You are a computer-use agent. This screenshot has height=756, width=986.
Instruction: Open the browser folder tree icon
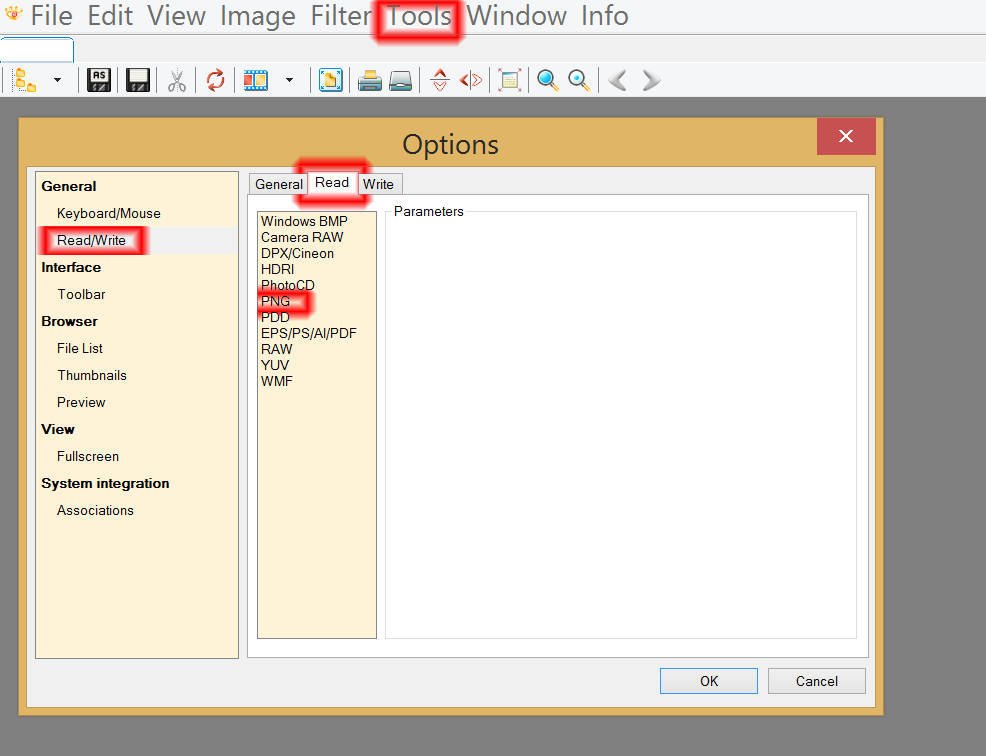click(25, 81)
